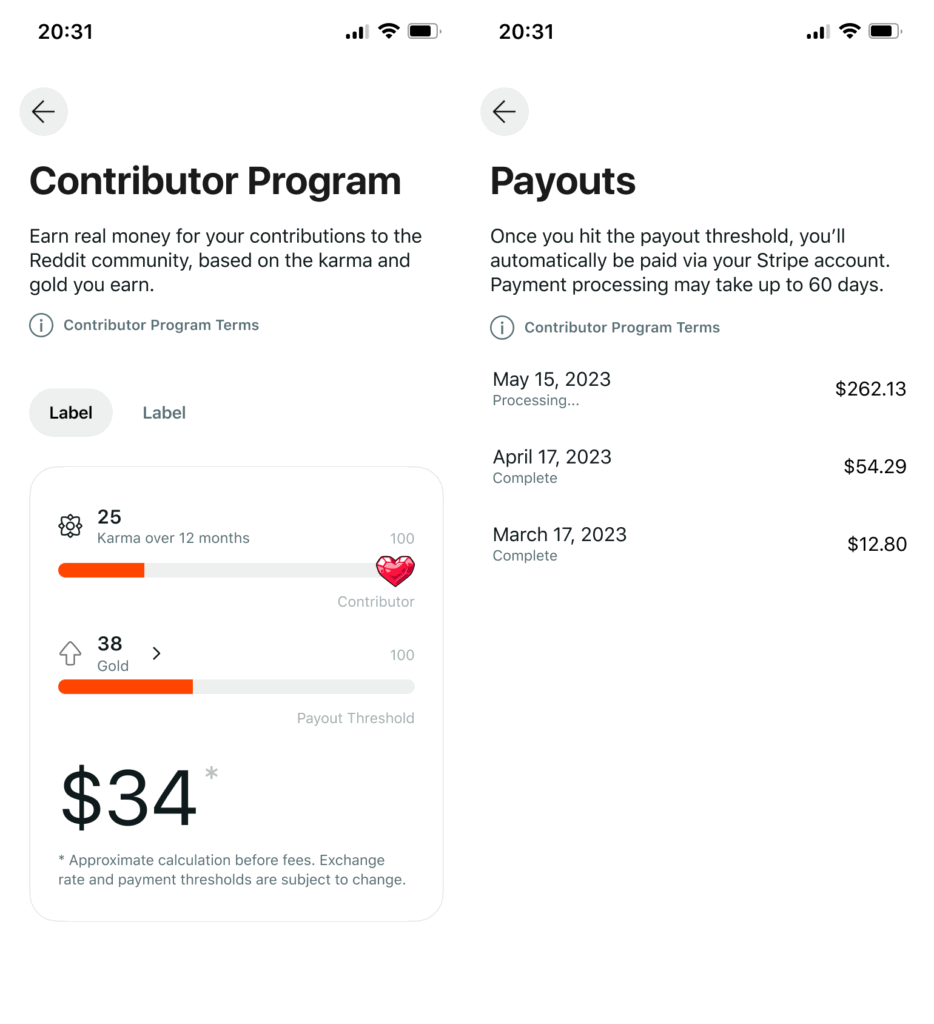Tap the info icon on the Payouts screen
The image size is (934, 1024).
502,327
